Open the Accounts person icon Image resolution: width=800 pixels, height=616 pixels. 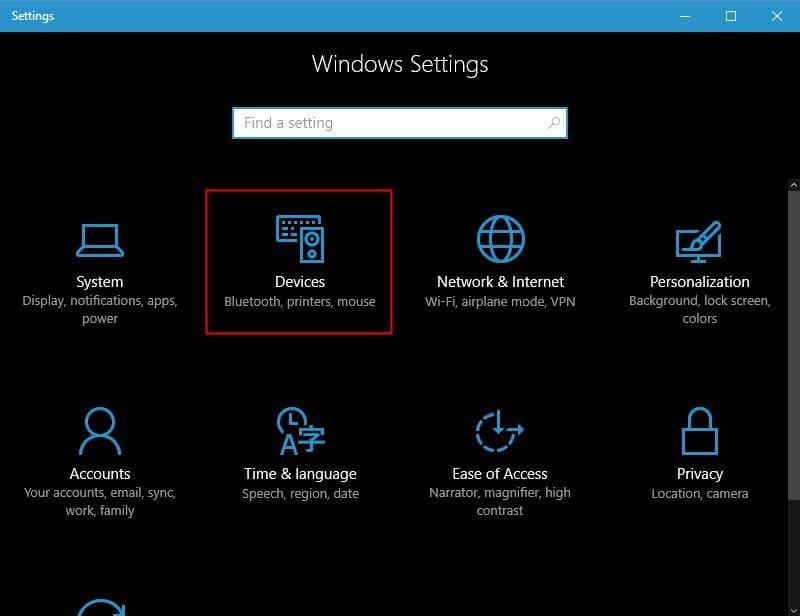click(100, 431)
